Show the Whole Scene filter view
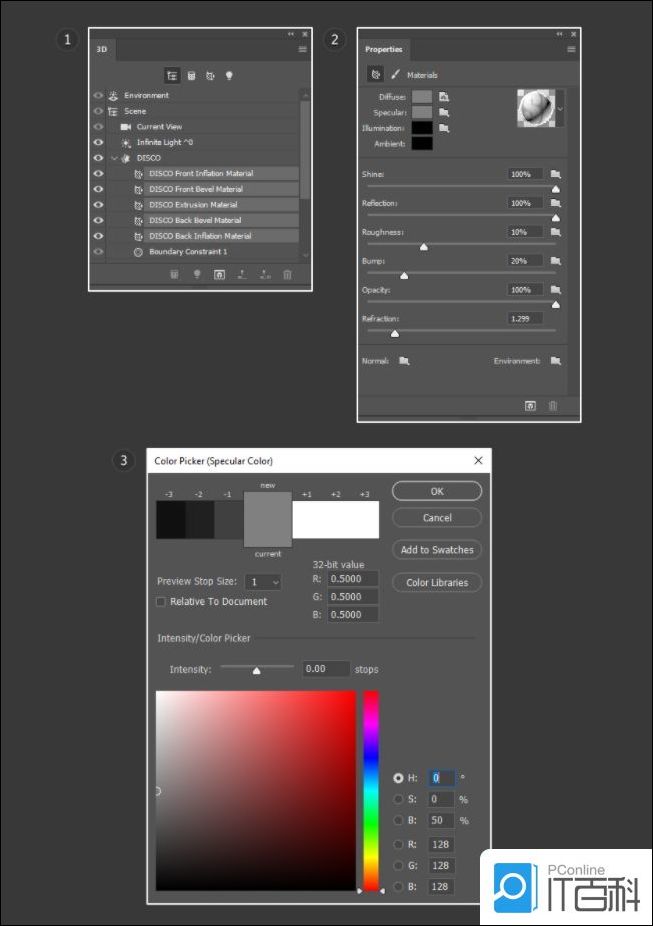This screenshot has height=926, width=653. coord(173,75)
